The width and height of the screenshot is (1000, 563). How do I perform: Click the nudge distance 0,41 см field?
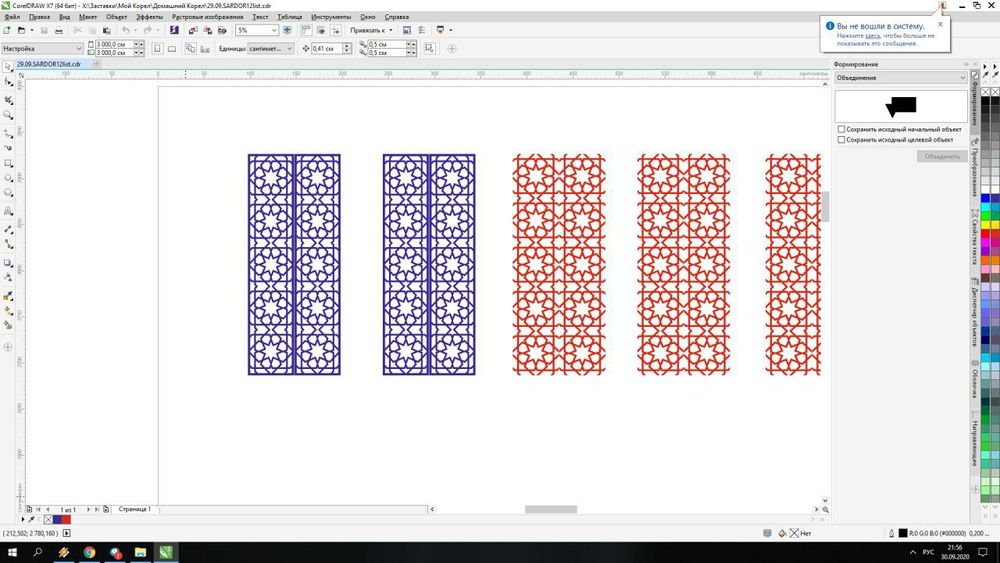coord(327,48)
